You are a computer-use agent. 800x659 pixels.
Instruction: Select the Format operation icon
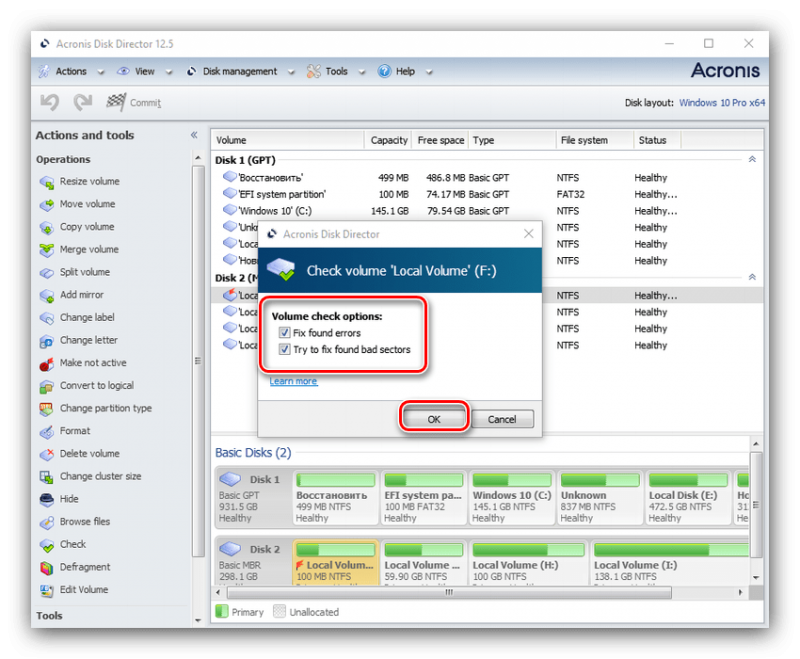point(46,432)
